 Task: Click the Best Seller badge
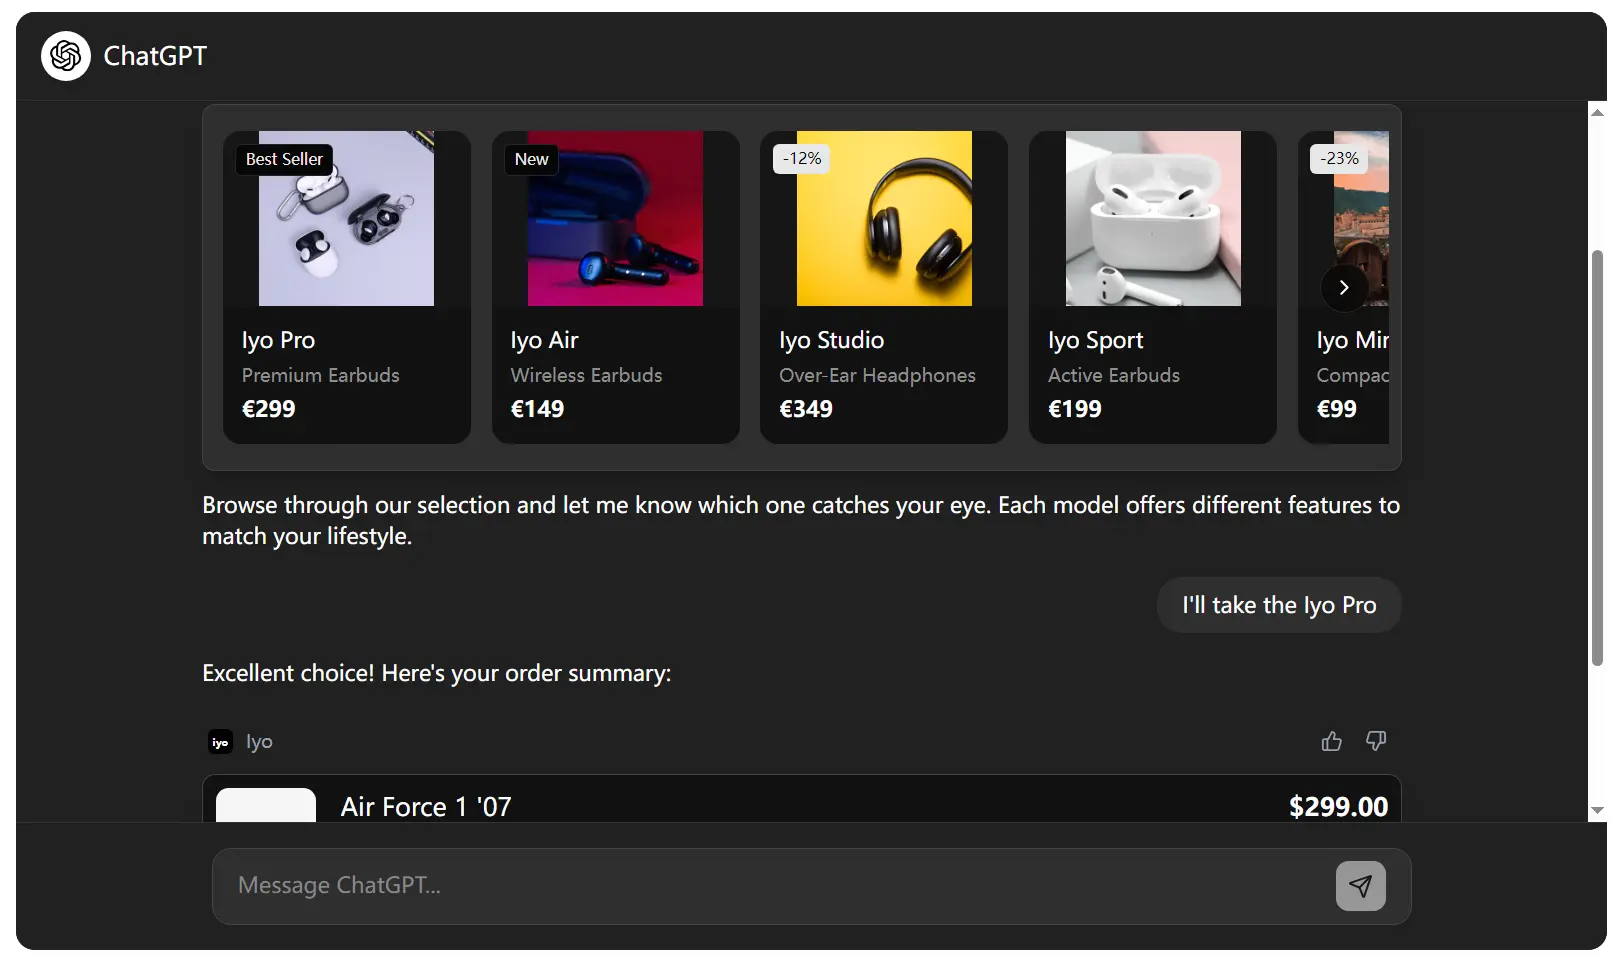pyautogui.click(x=284, y=159)
